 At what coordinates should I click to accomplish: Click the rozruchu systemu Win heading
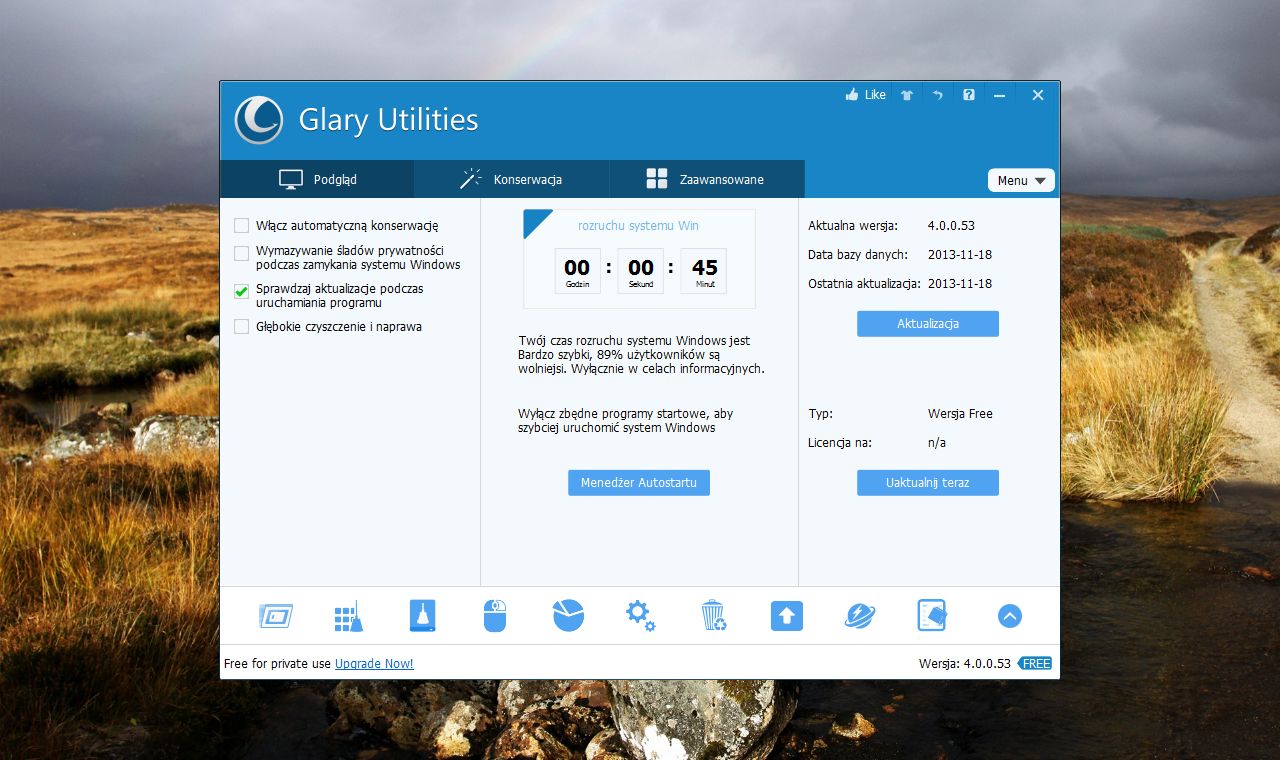point(638,226)
